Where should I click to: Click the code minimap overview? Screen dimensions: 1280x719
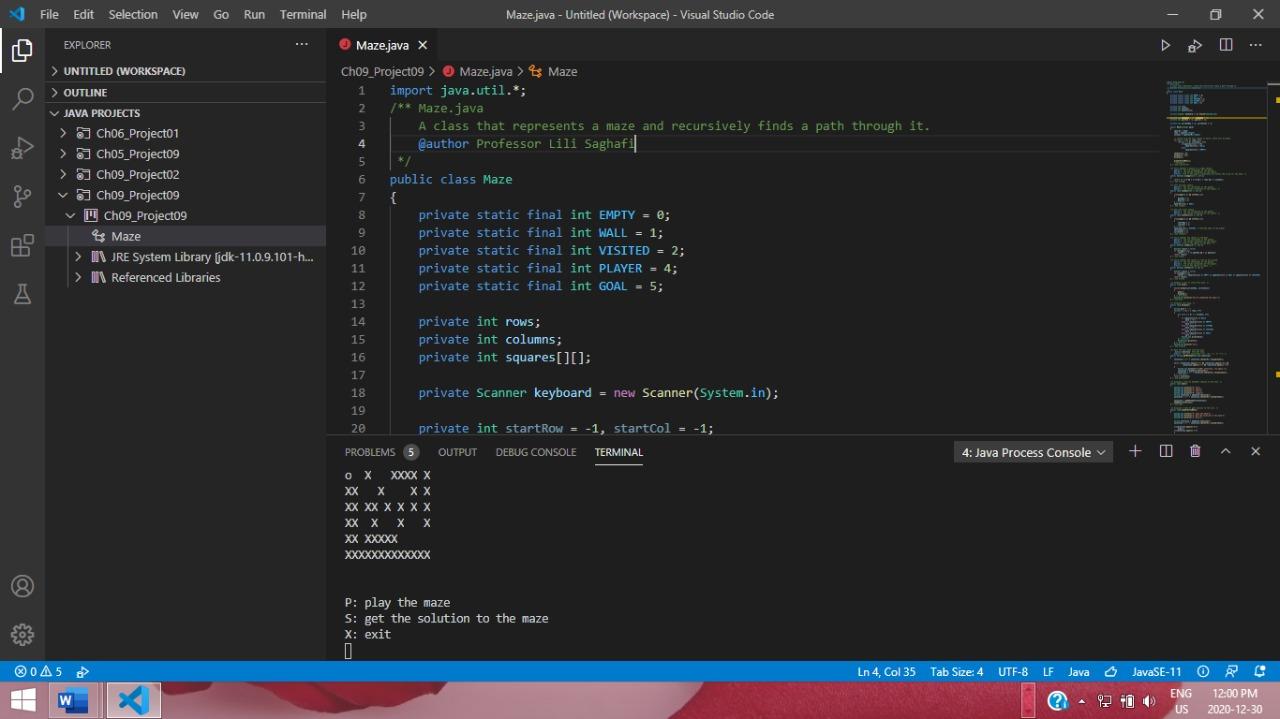[1217, 258]
